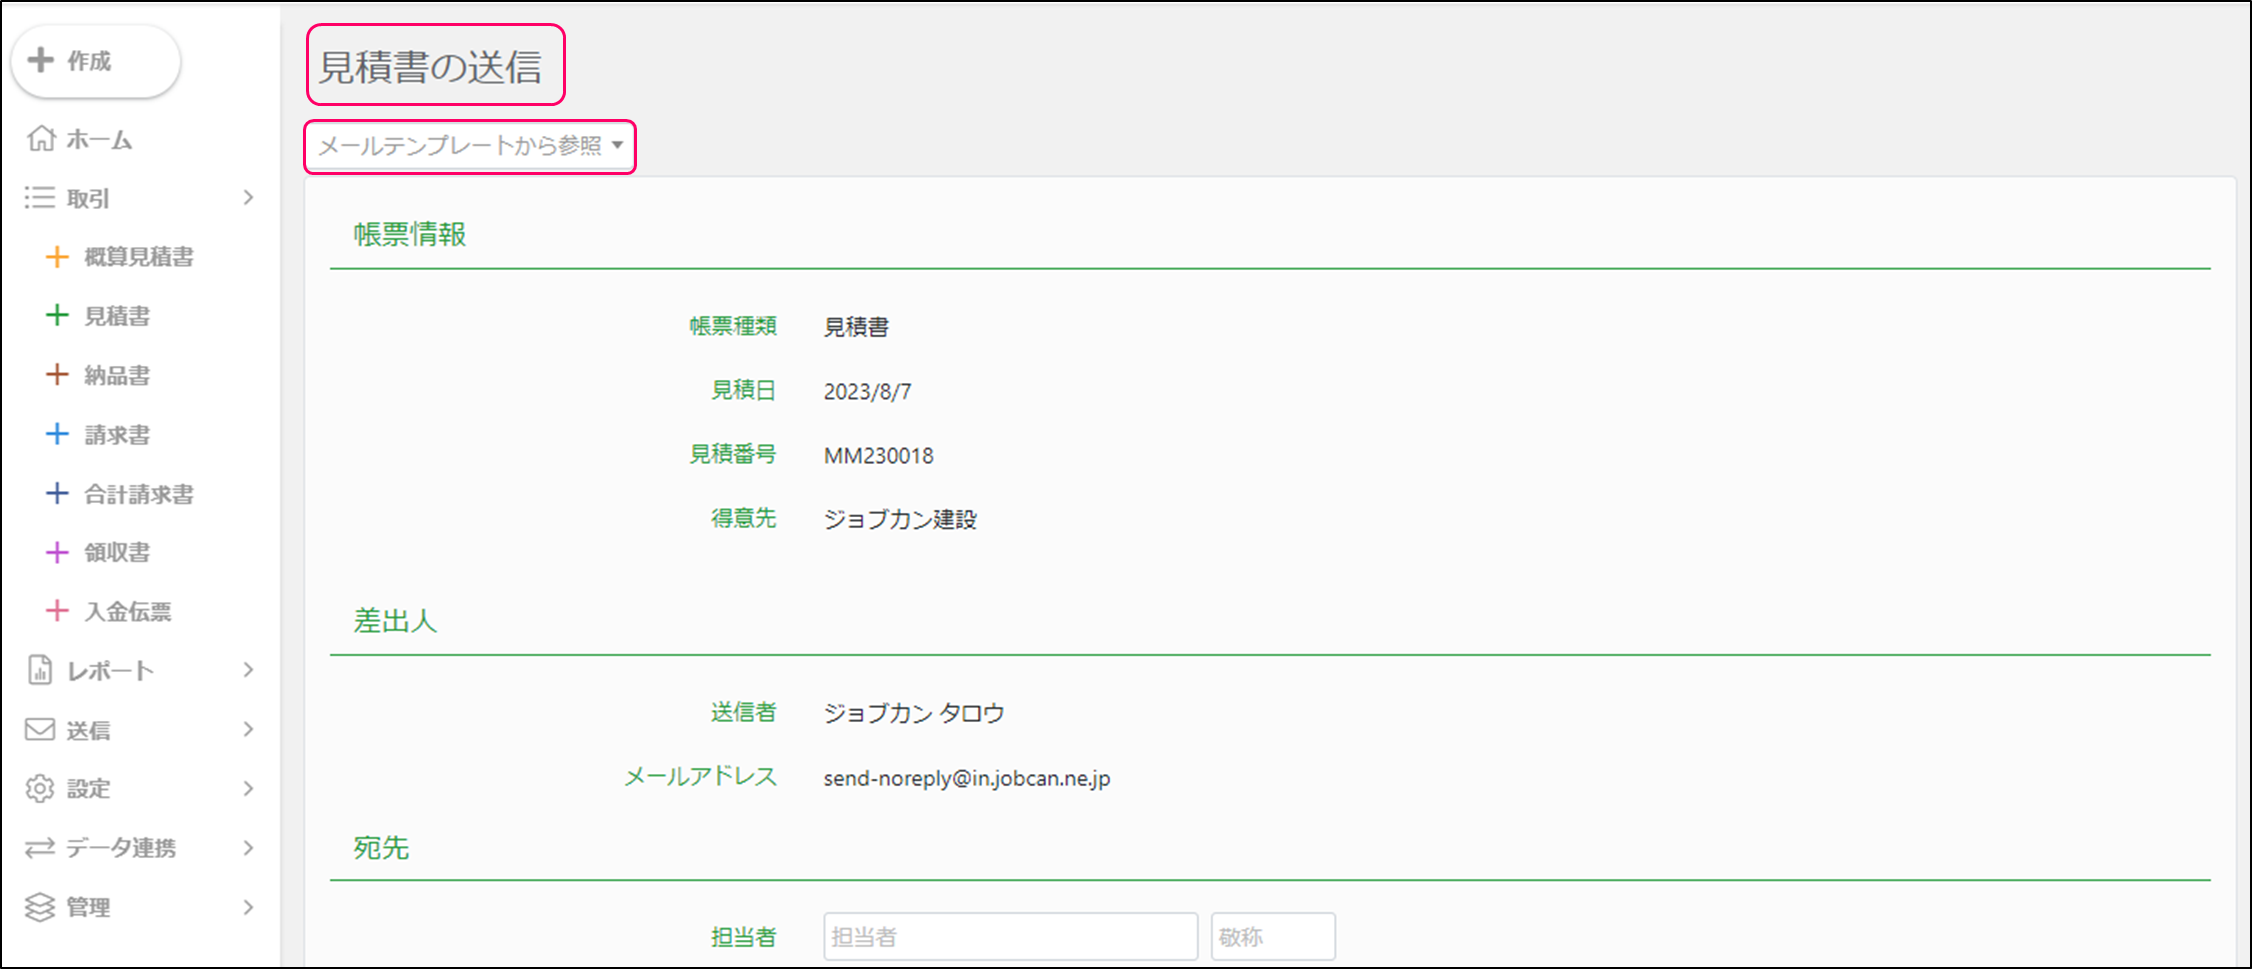The image size is (2252, 969).
Task: Open the メールテンプレートから参照 dropdown
Action: point(470,146)
